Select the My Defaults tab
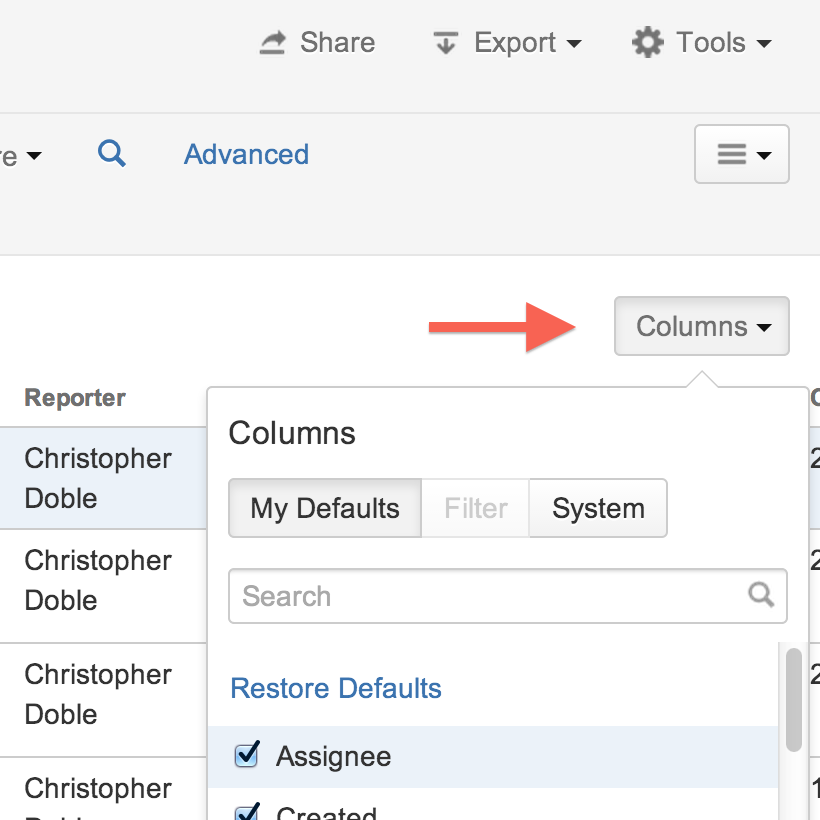820x820 pixels. (x=325, y=508)
